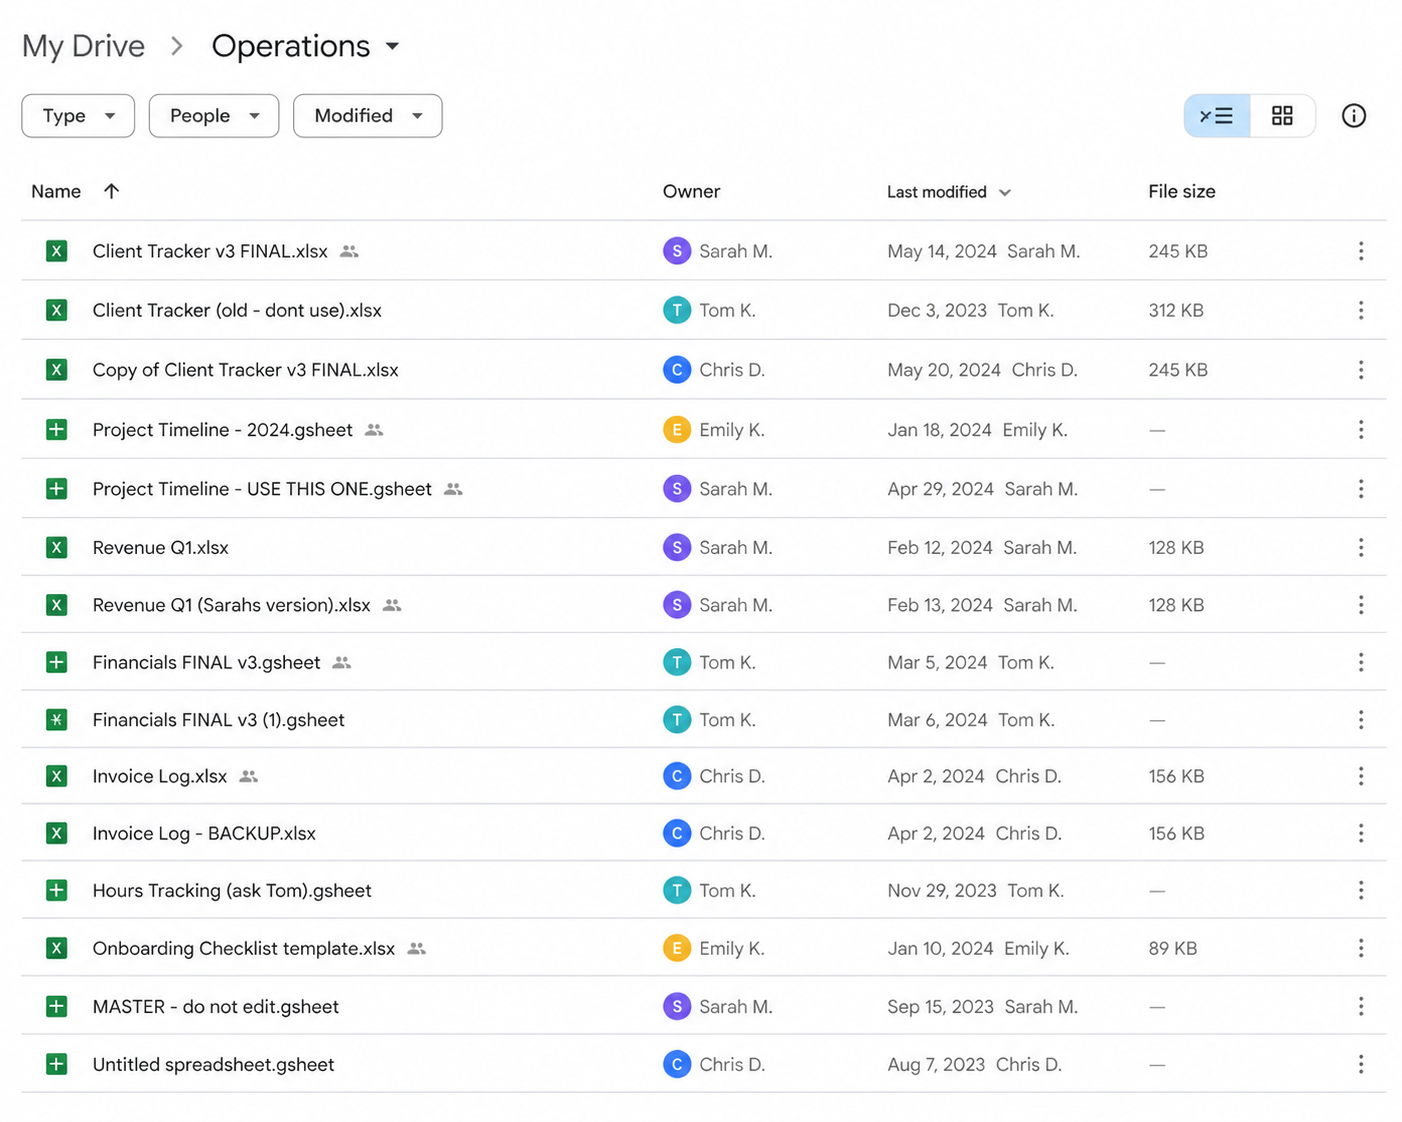This screenshot has height=1122, width=1402.
Task: Click the Name column header
Action: coord(56,191)
